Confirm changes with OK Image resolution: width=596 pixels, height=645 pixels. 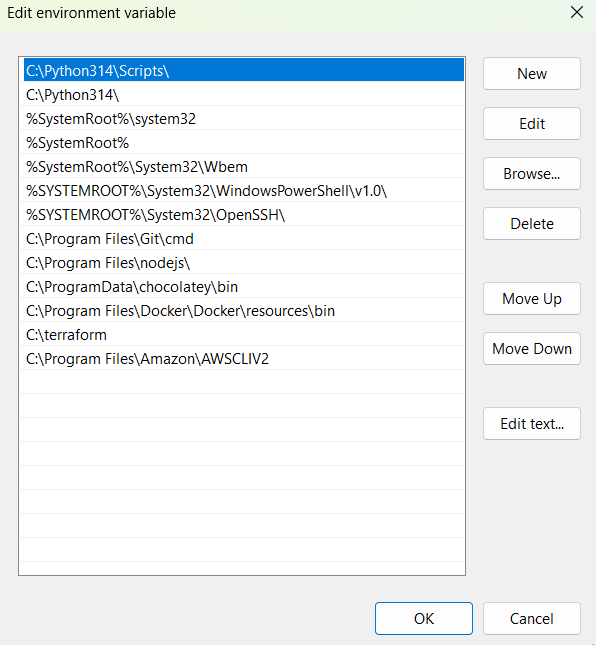pos(424,619)
